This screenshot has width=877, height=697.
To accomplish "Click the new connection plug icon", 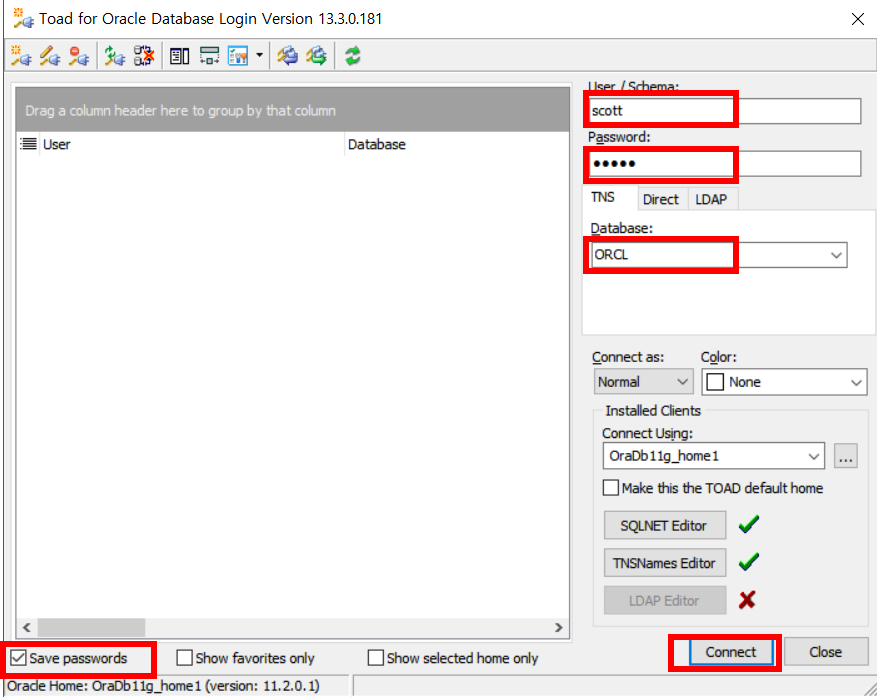I will point(21,56).
